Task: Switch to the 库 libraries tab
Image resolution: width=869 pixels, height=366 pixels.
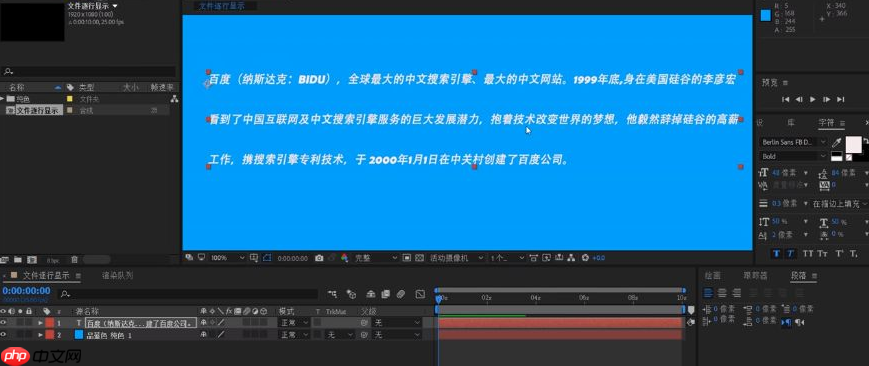Action: pos(791,122)
